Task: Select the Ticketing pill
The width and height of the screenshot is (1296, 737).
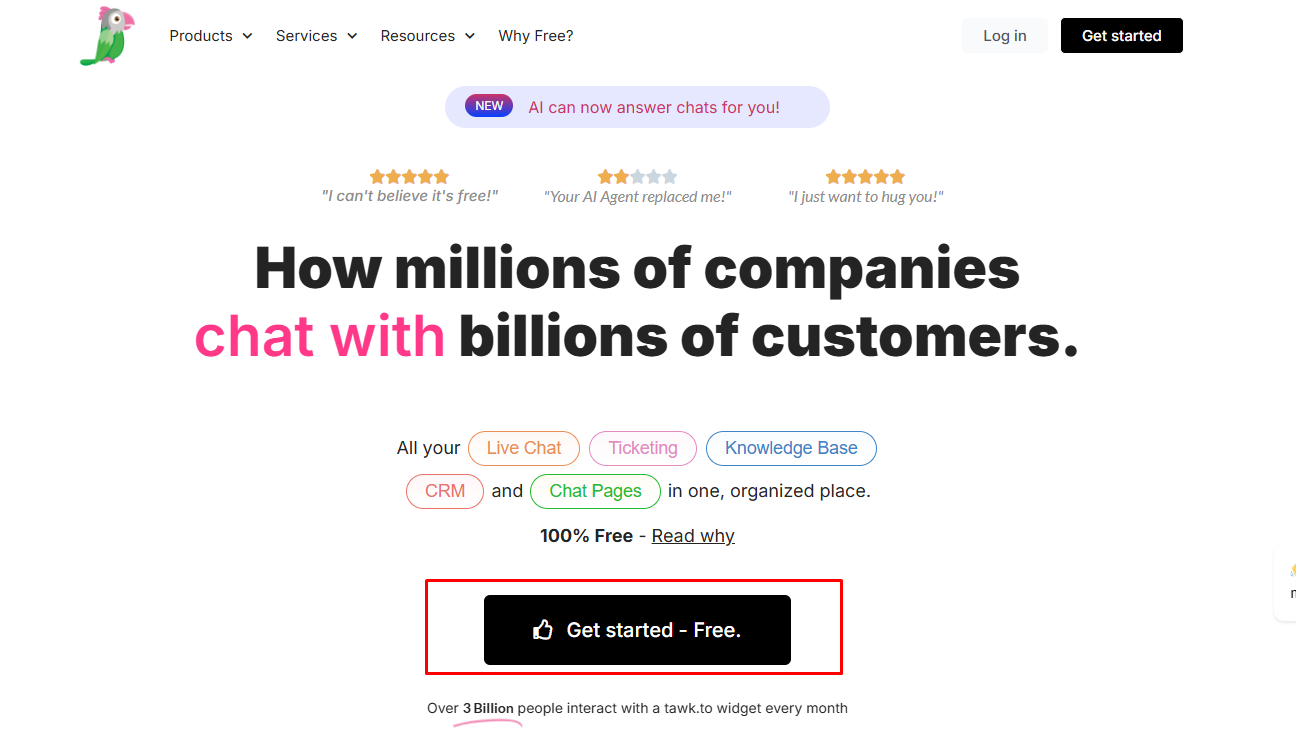Action: pos(642,448)
